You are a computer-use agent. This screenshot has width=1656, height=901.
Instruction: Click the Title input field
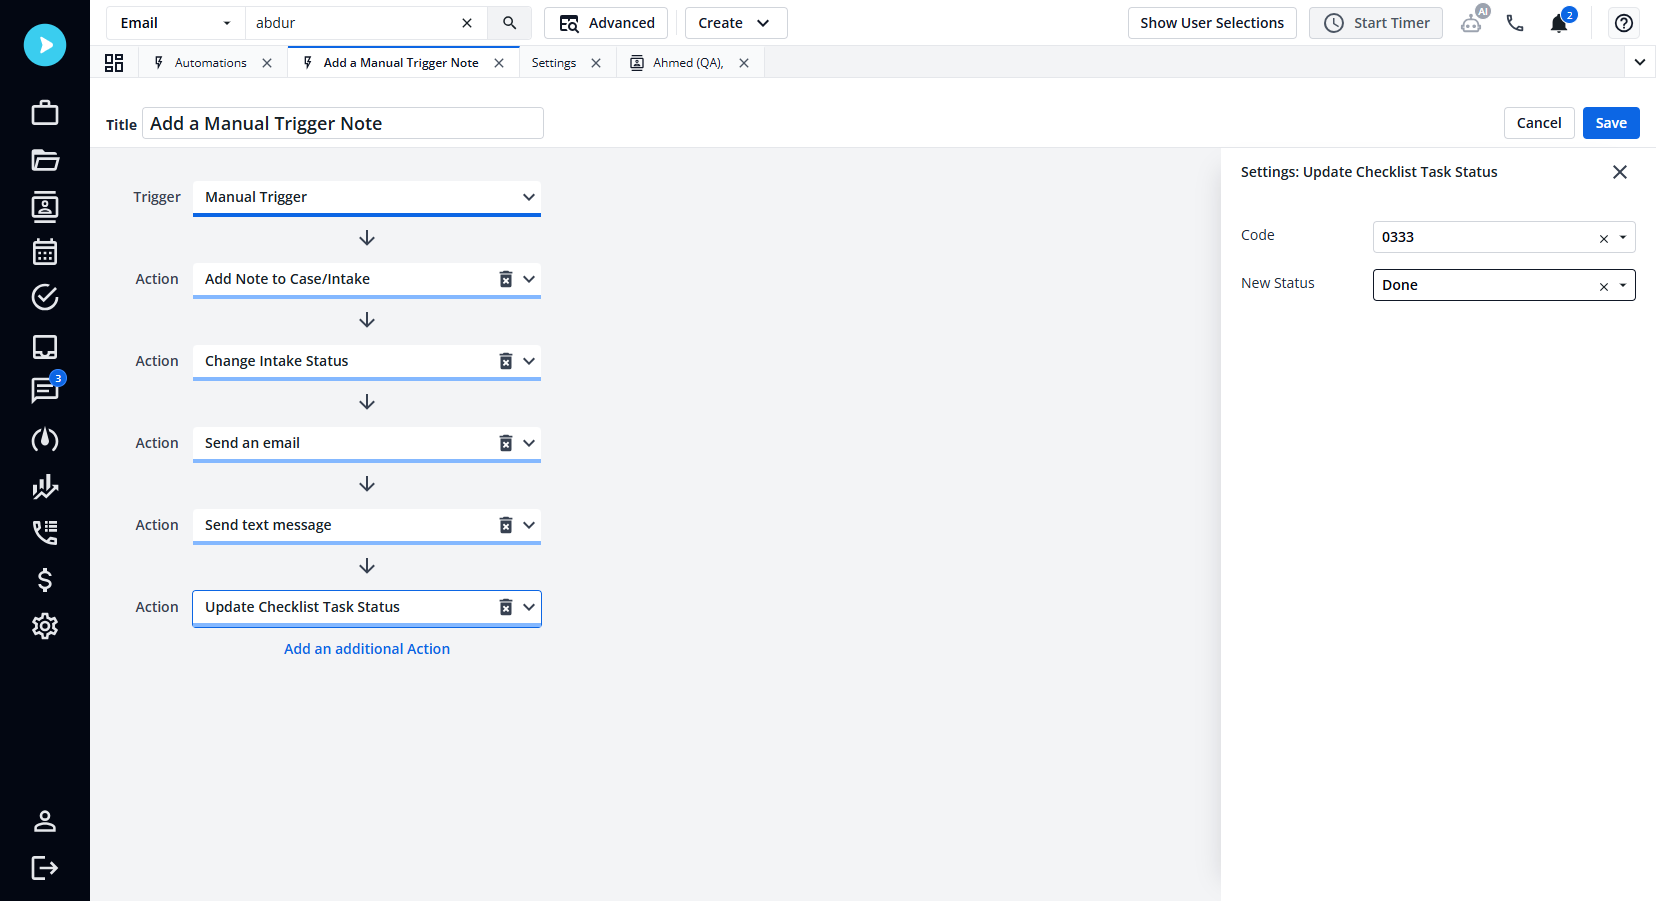(x=342, y=124)
